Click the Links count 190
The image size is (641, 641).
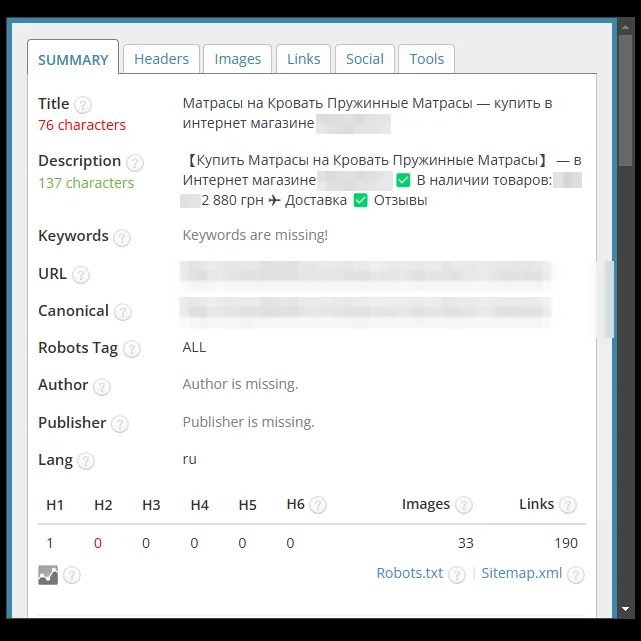pos(566,543)
